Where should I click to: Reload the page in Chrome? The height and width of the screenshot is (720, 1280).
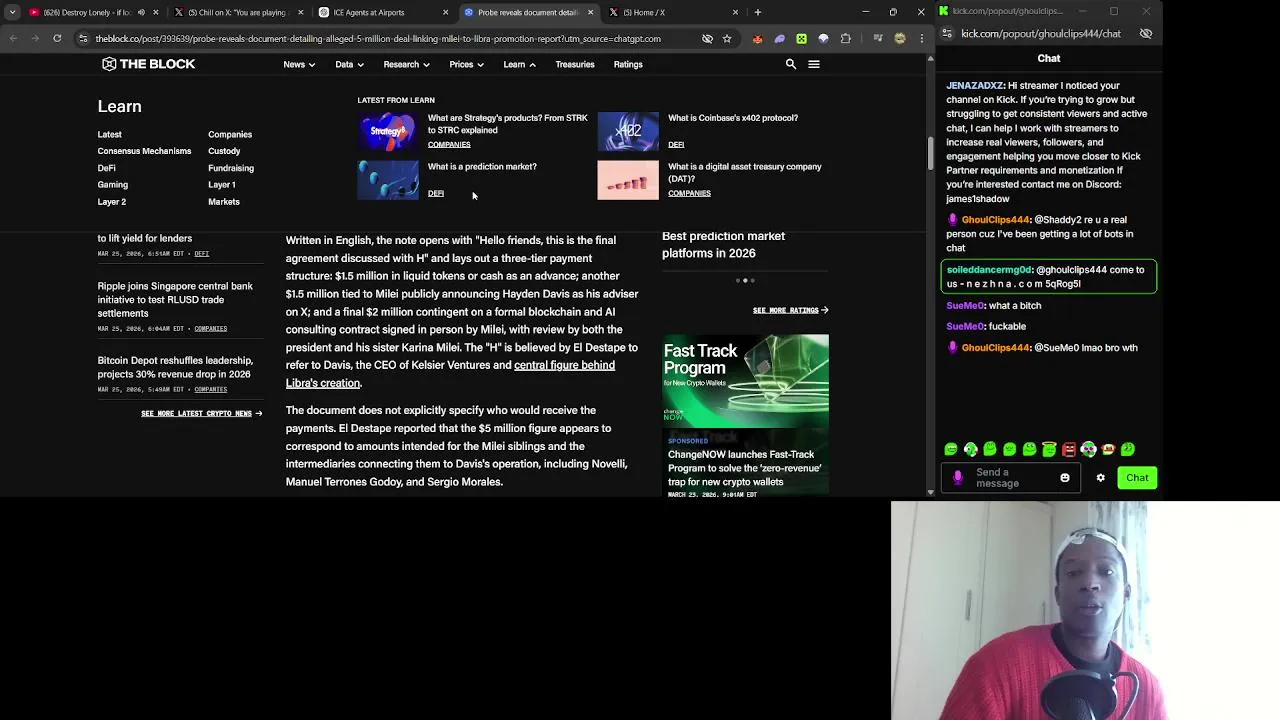click(57, 38)
